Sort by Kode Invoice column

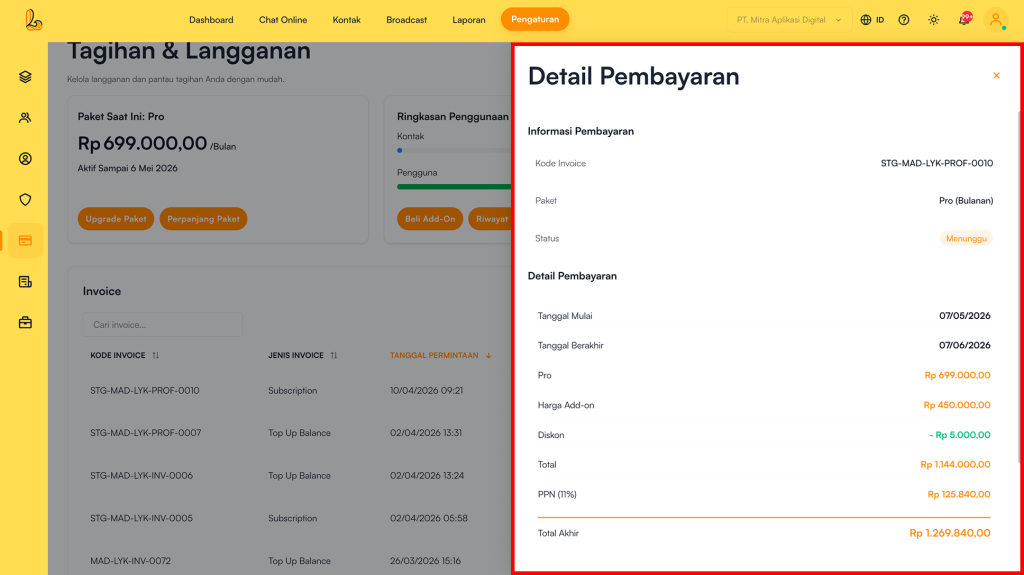coord(155,355)
